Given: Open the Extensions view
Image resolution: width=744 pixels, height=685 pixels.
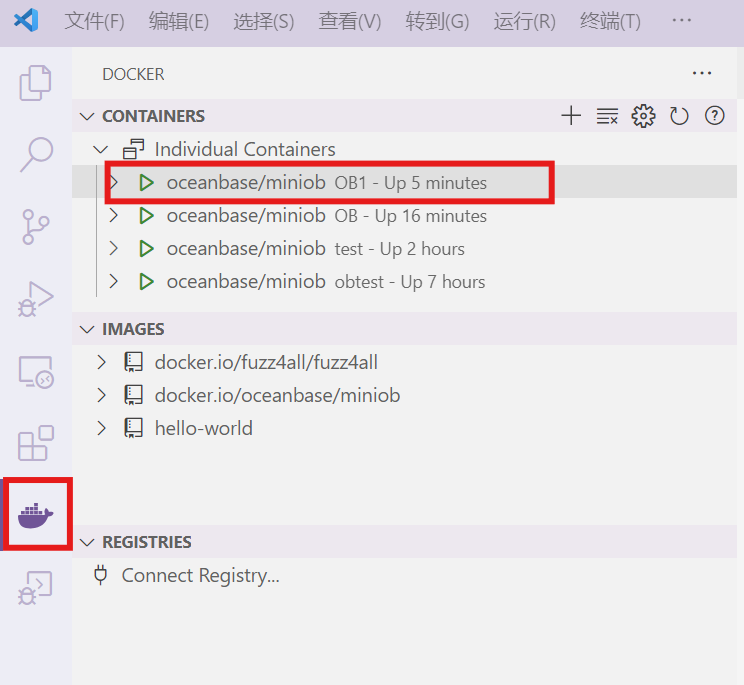Looking at the screenshot, I should pos(36,443).
